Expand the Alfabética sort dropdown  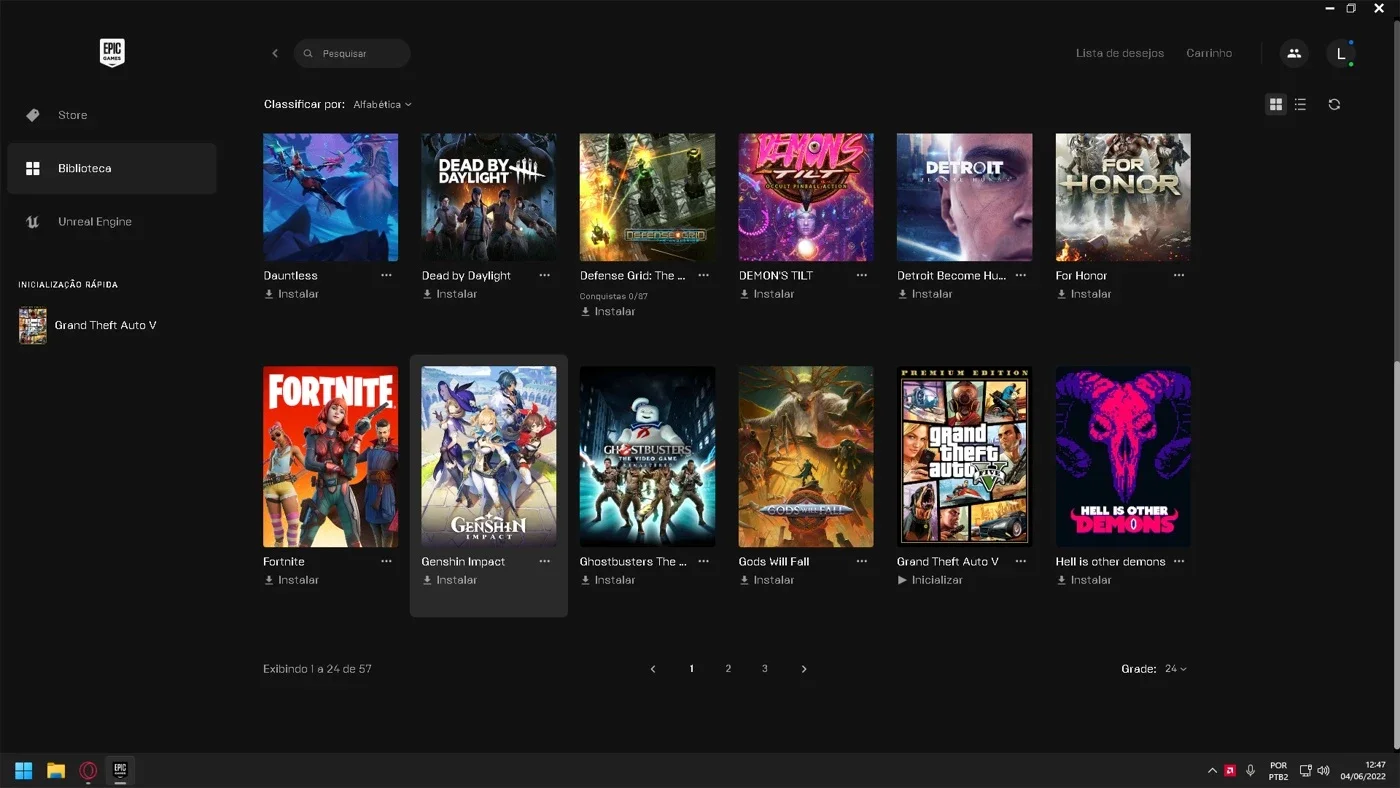(382, 104)
